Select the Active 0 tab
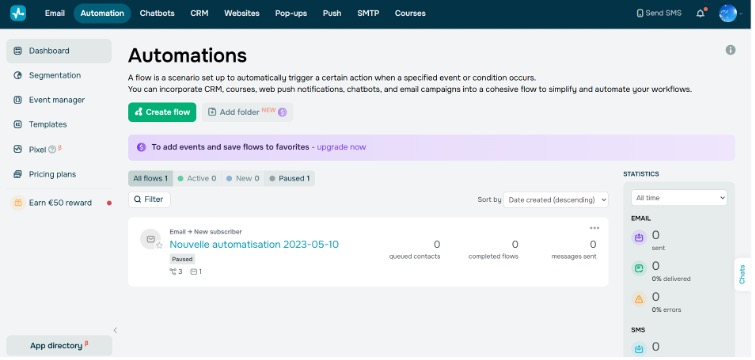Image resolution: width=755 pixels, height=360 pixels. coord(197,179)
